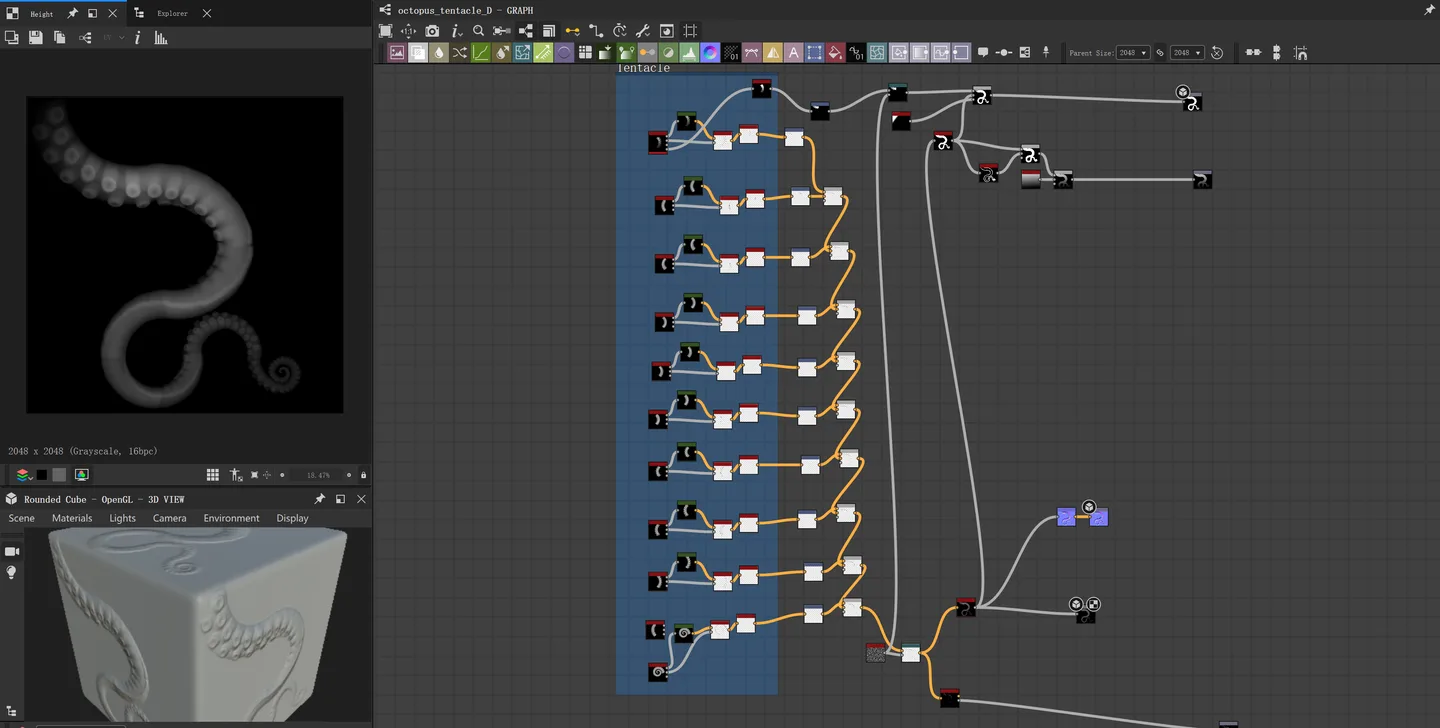1440x728 pixels.
Task: Toggle the 3D view camera icon
Action: (x=12, y=551)
